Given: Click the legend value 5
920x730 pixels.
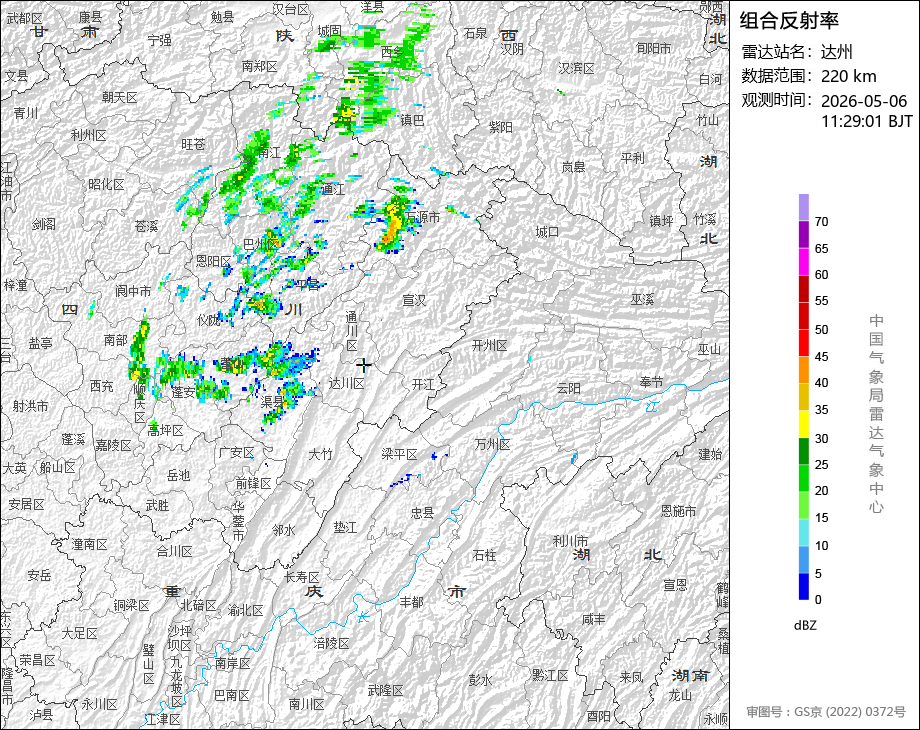Looking at the screenshot, I should tap(818, 573).
